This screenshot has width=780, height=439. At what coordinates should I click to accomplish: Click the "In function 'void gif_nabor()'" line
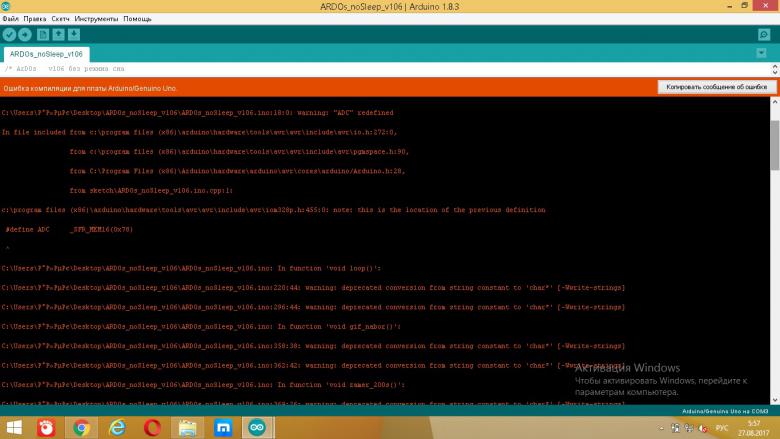pos(201,327)
